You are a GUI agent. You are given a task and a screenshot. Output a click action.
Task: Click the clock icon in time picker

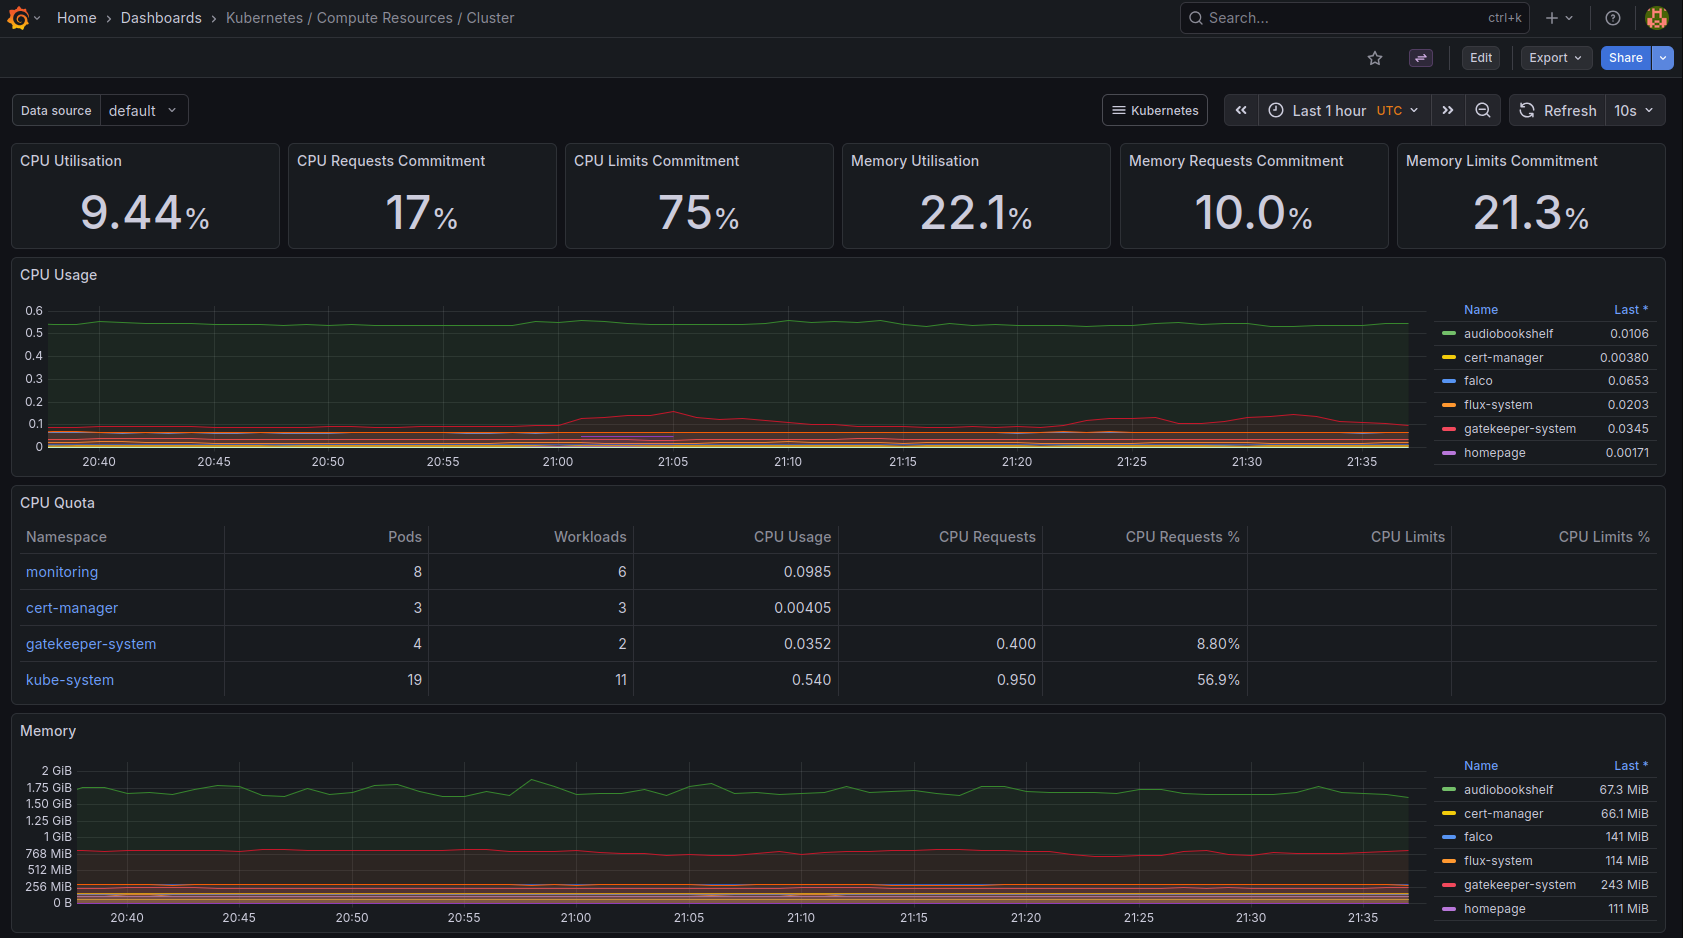(1276, 110)
